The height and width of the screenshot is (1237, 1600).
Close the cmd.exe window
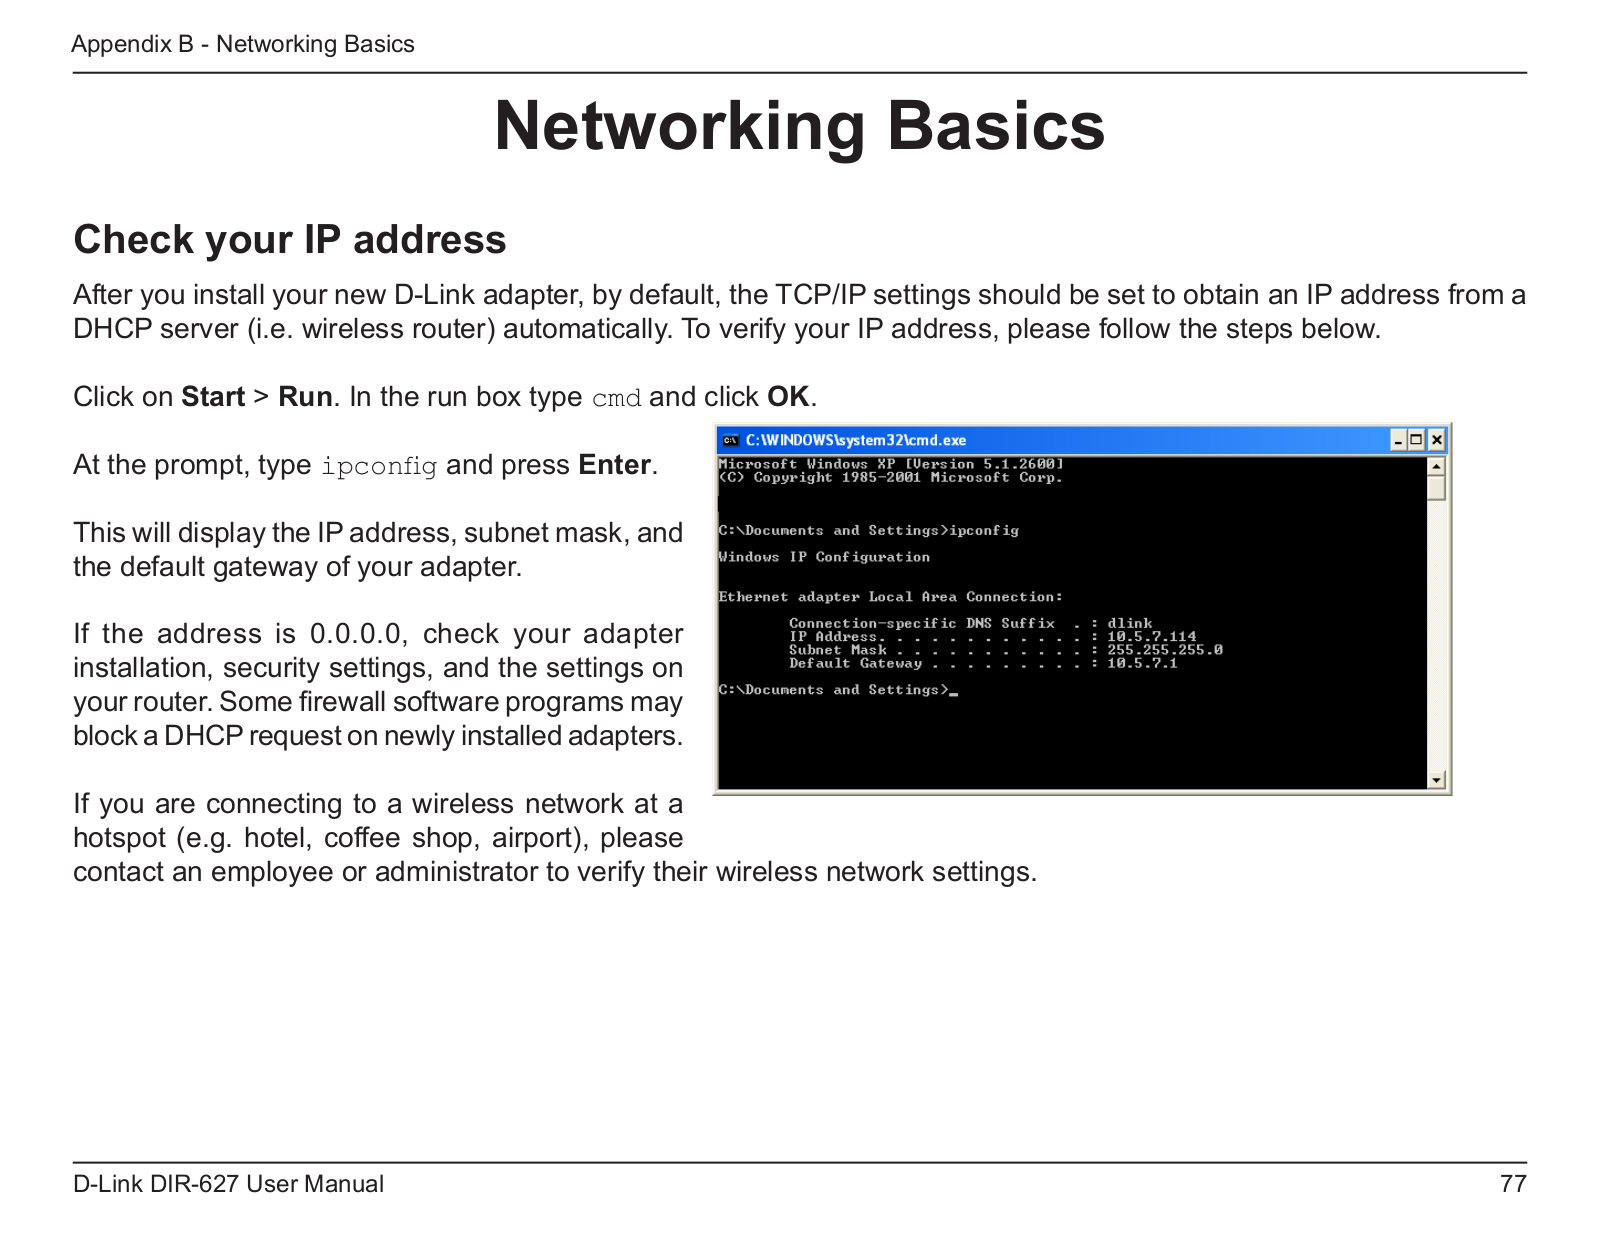click(x=1437, y=440)
